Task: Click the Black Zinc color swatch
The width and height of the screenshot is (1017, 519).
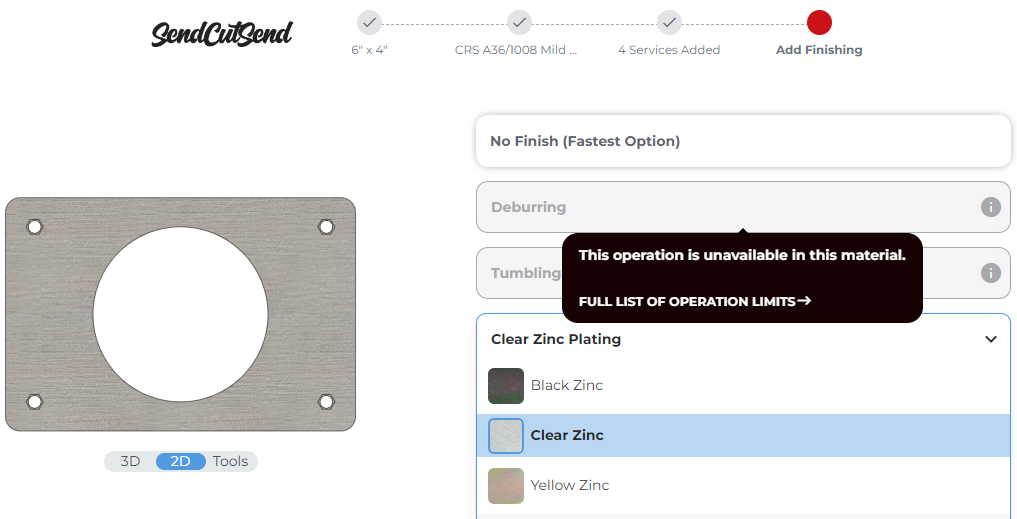Action: click(x=506, y=386)
